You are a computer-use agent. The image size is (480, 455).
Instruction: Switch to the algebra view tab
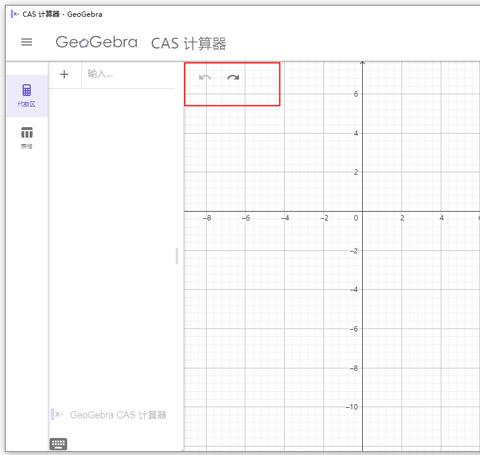(27, 96)
